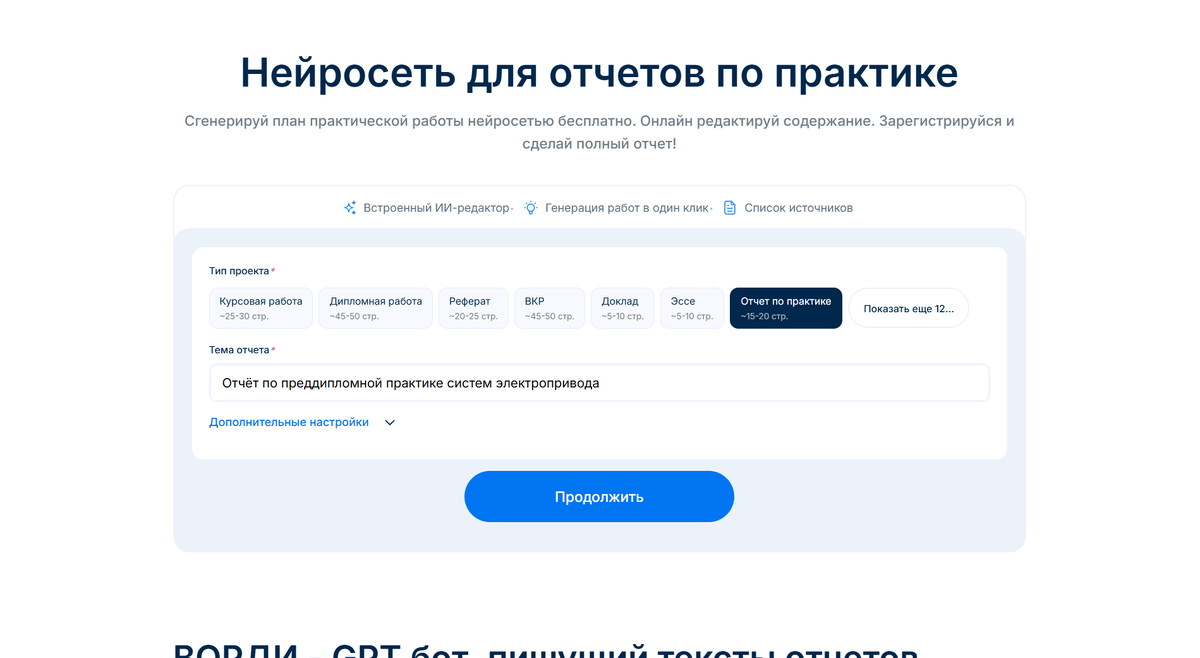Choose Реферат as project type

473,308
